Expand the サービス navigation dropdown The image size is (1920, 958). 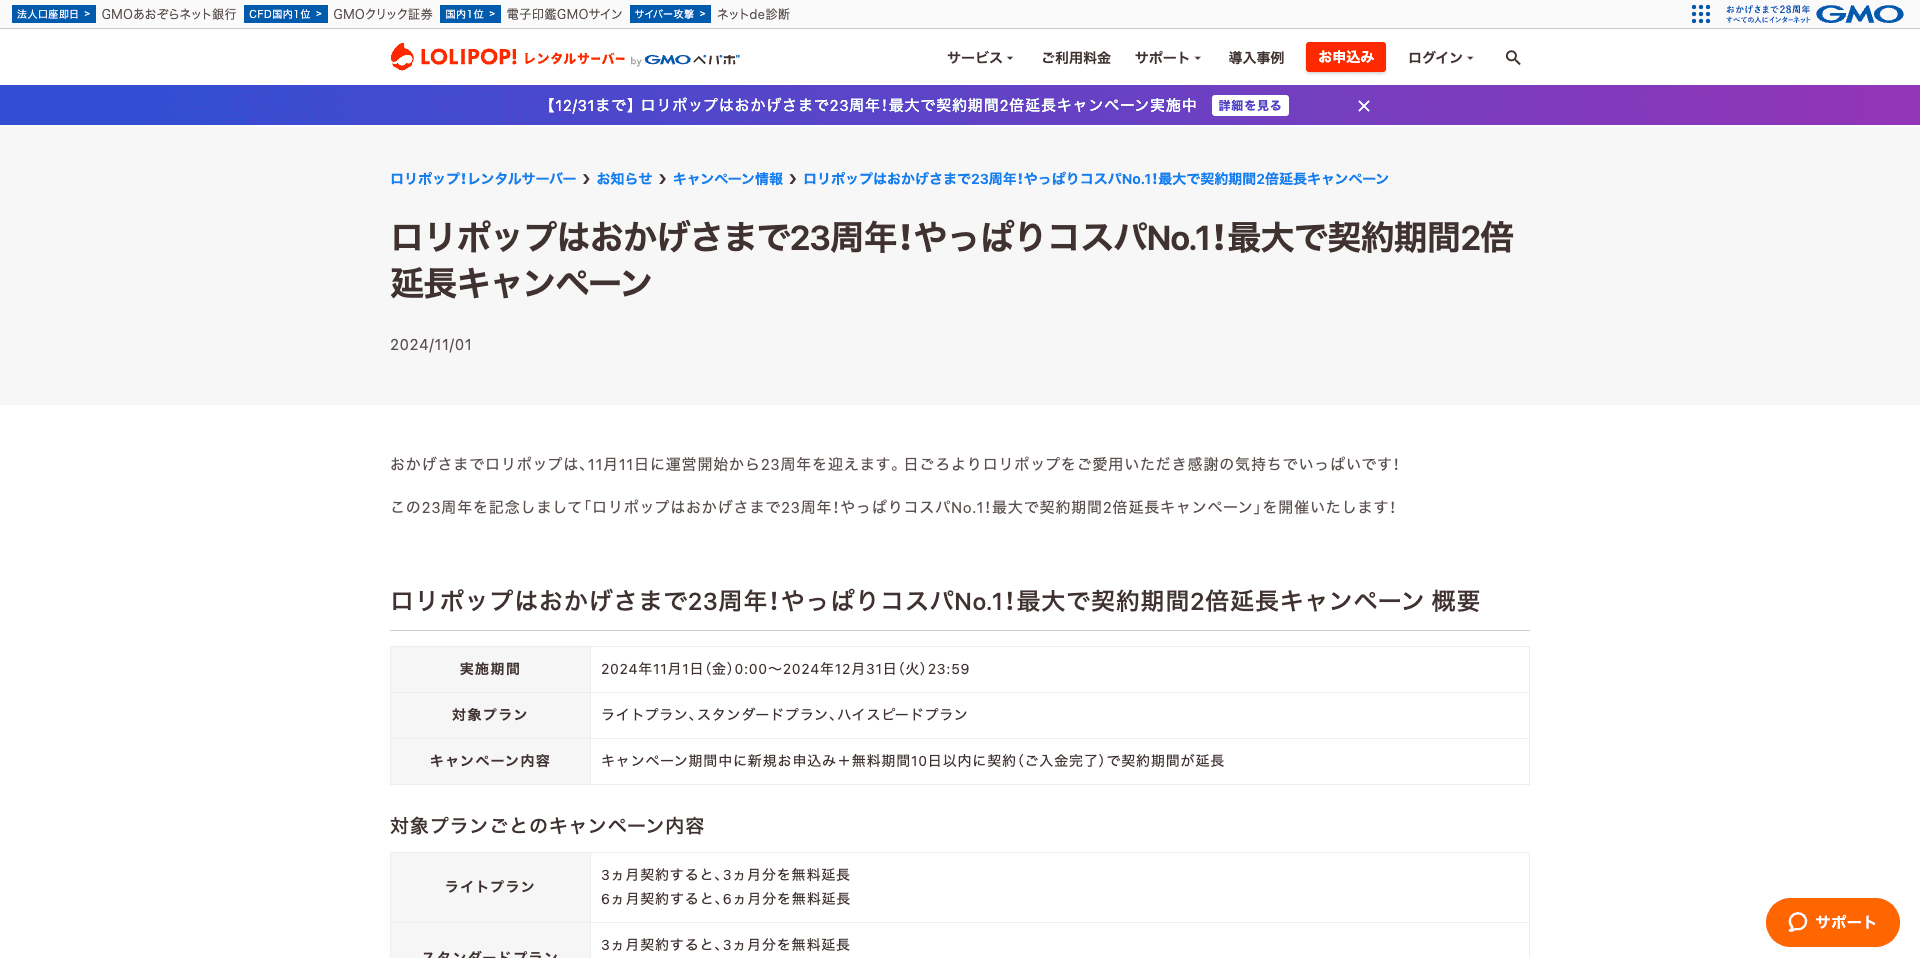978,58
